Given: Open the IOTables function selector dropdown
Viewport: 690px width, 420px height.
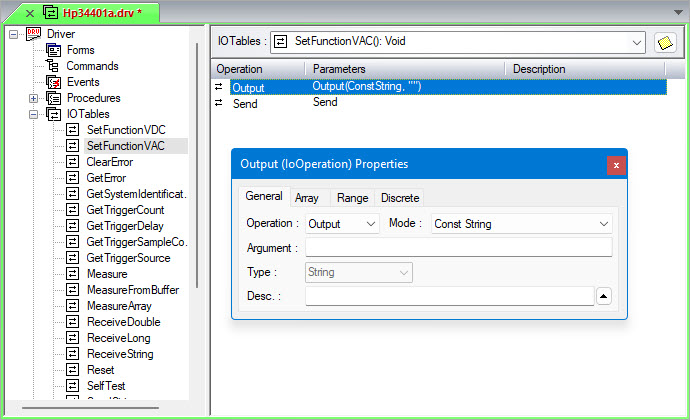Looking at the screenshot, I should coord(637,42).
